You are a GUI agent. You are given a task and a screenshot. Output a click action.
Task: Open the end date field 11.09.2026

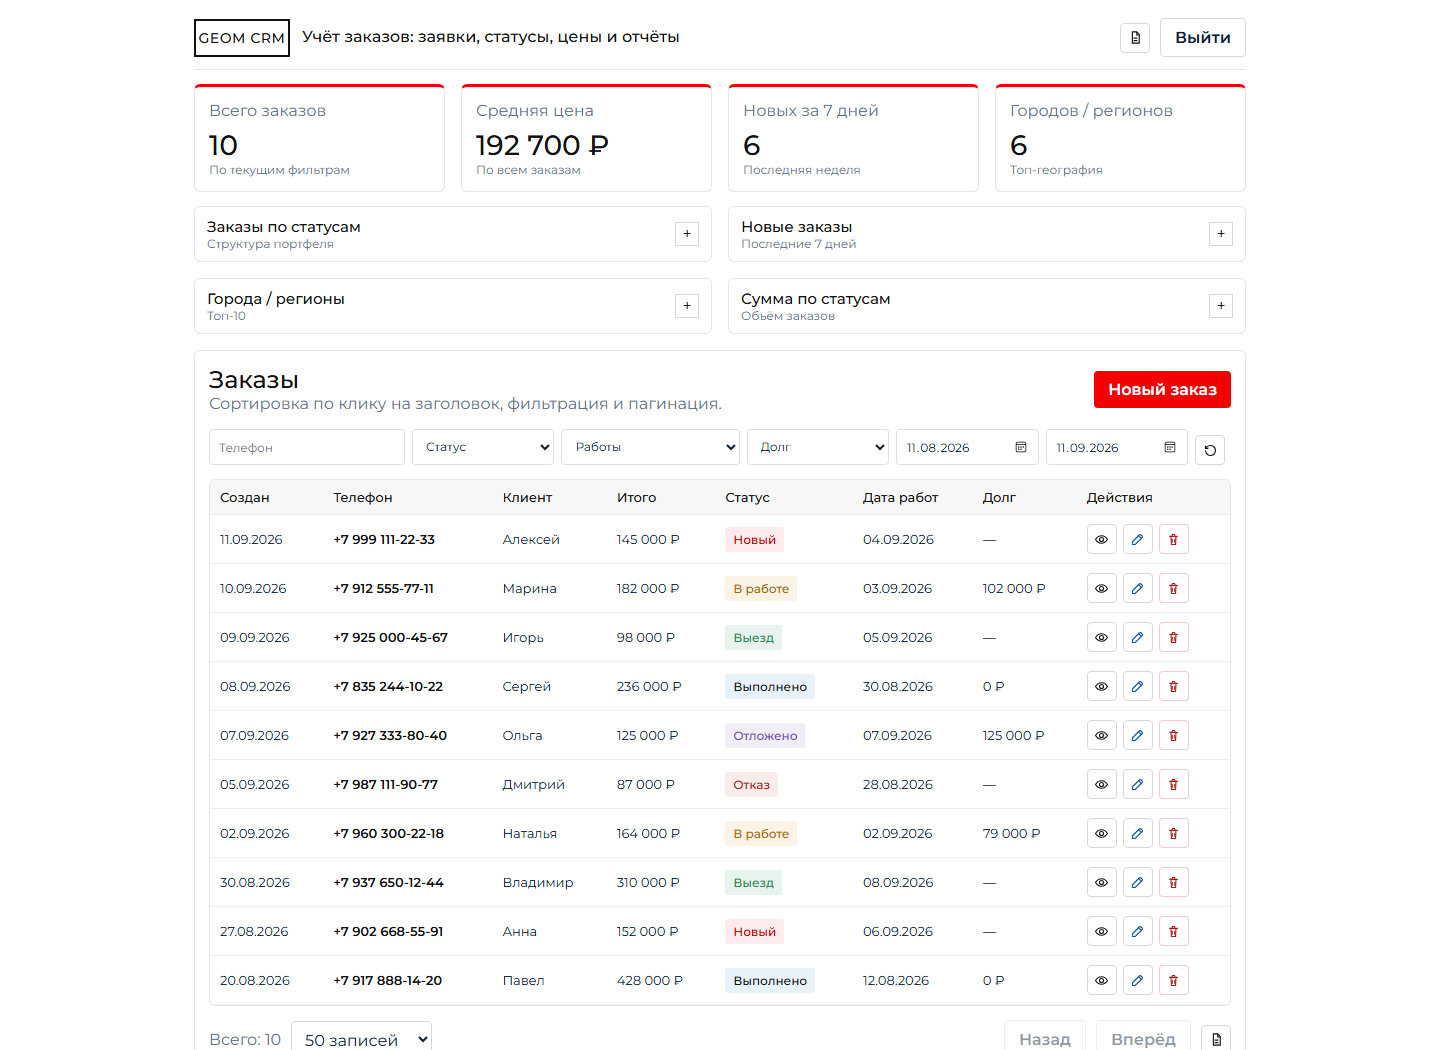pyautogui.click(x=1117, y=447)
